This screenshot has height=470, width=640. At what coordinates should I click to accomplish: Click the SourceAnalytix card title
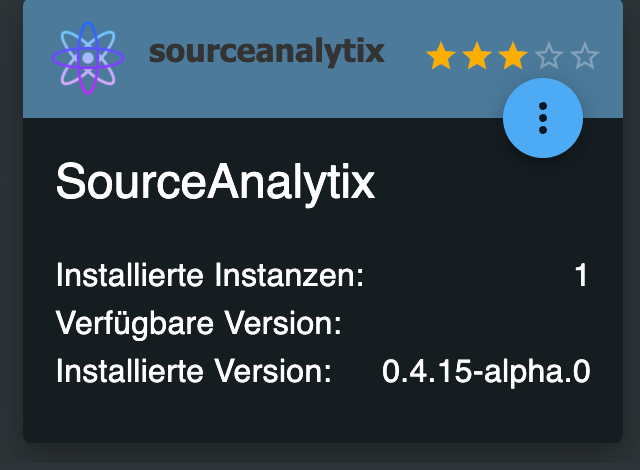pos(215,184)
